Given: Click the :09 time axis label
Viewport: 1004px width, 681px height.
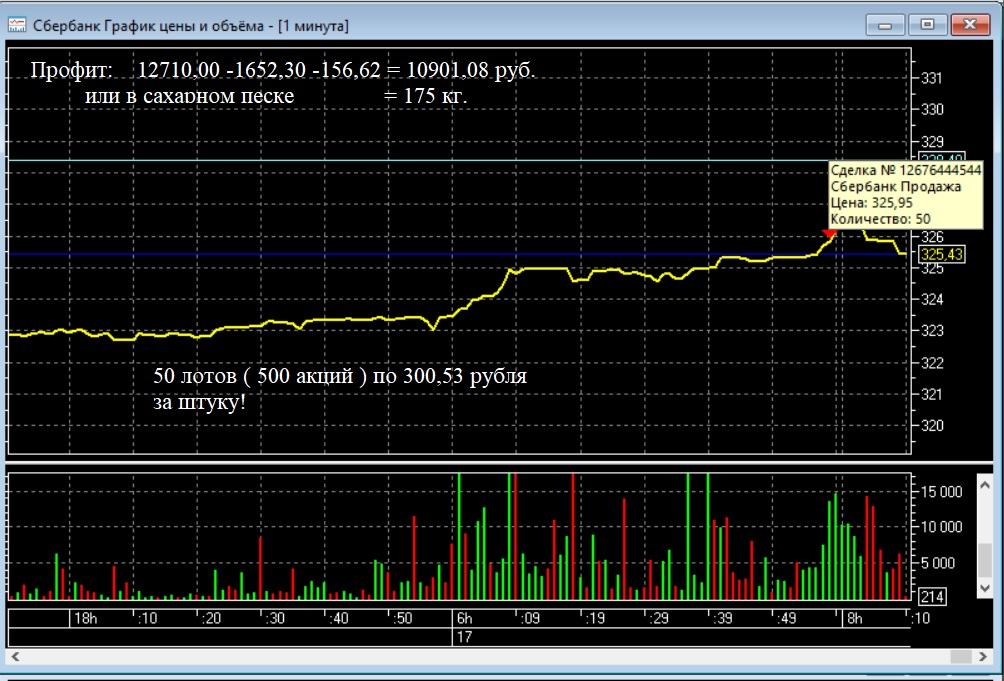Looking at the screenshot, I should (x=530, y=619).
